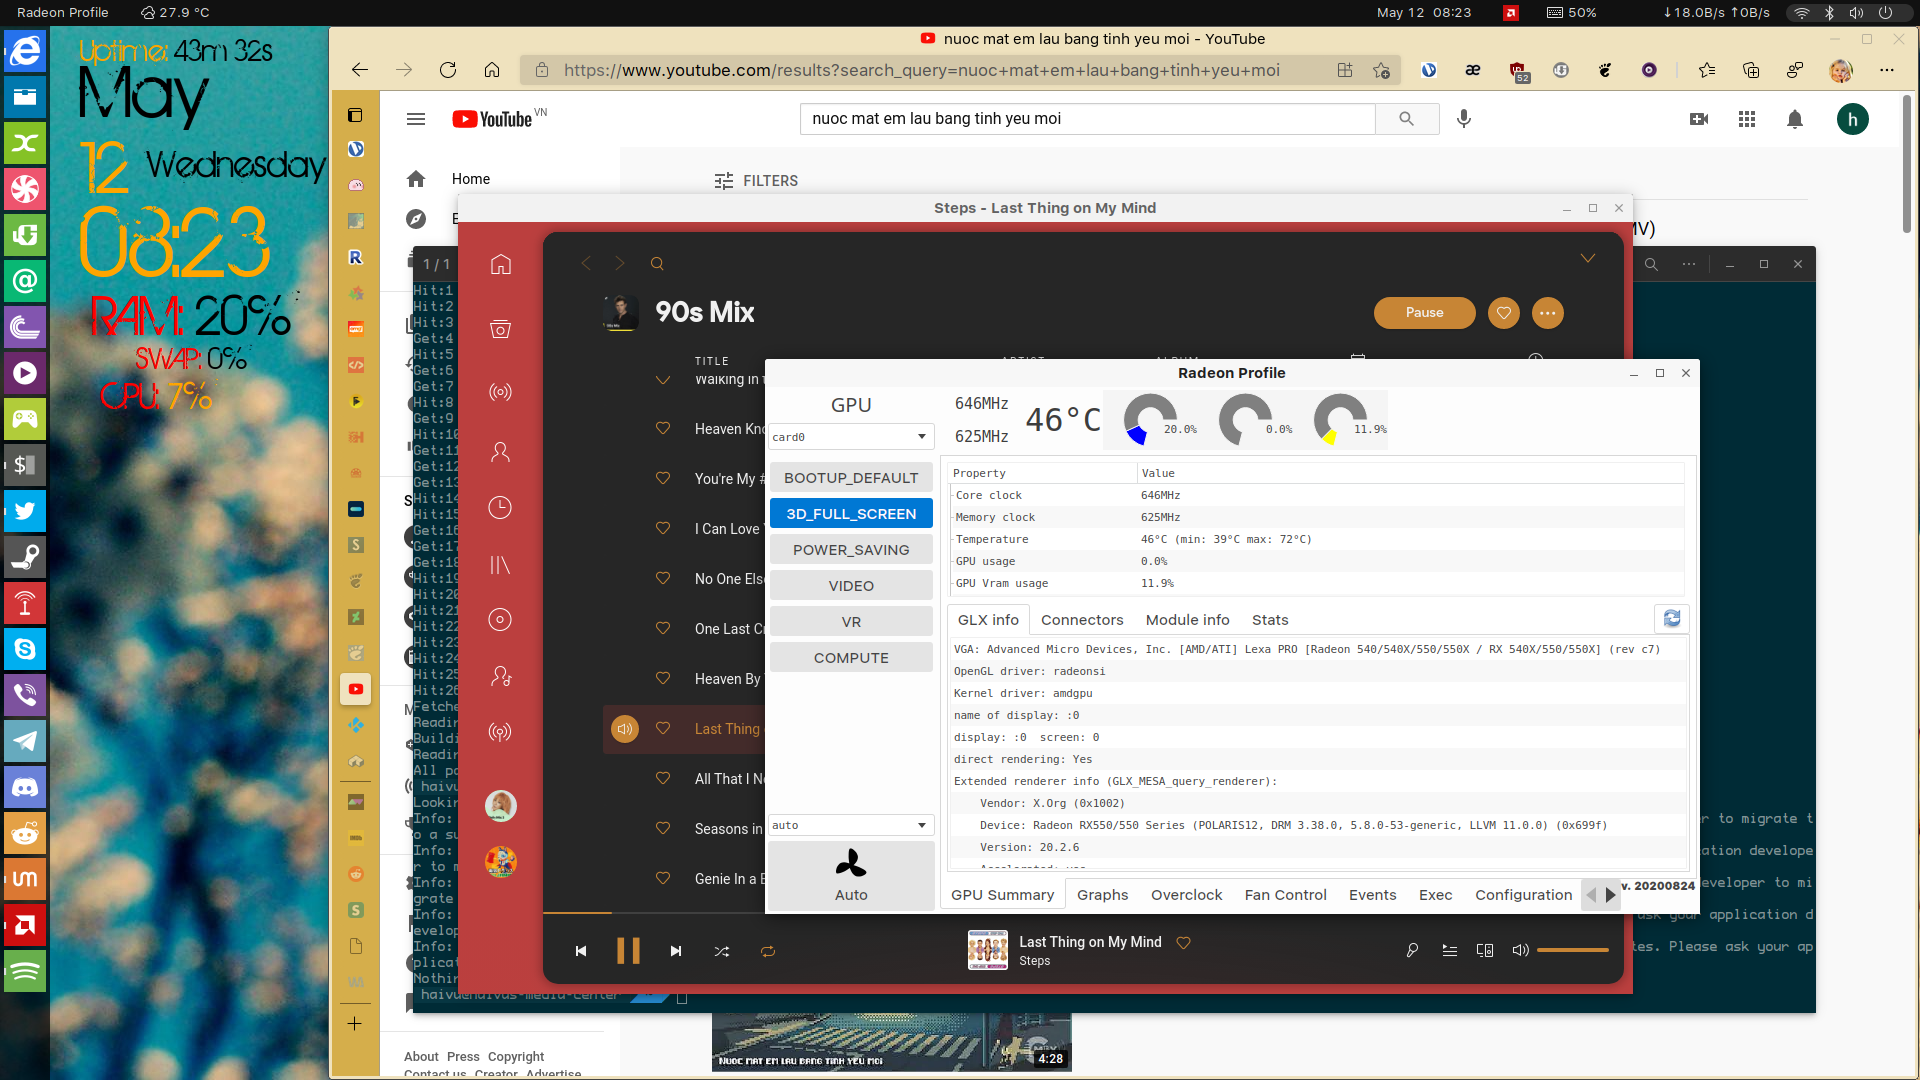The width and height of the screenshot is (1920, 1080).
Task: Open YouTube FILTERS
Action: (x=756, y=181)
